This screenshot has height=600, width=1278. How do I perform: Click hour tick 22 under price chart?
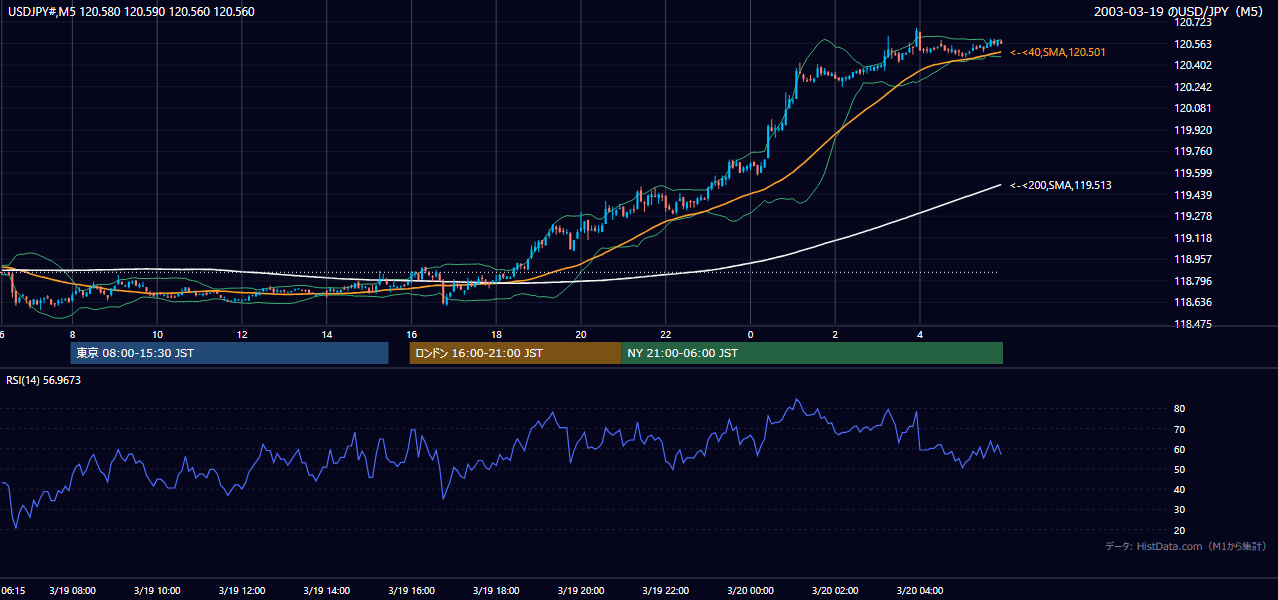666,334
